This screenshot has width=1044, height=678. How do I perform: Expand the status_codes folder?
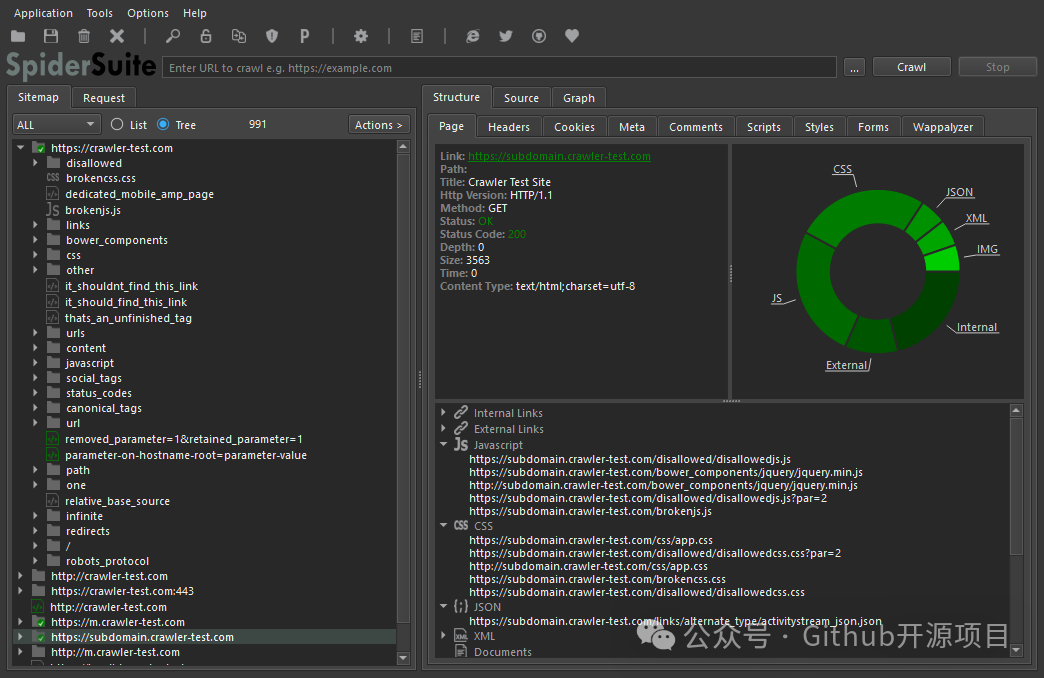point(35,393)
